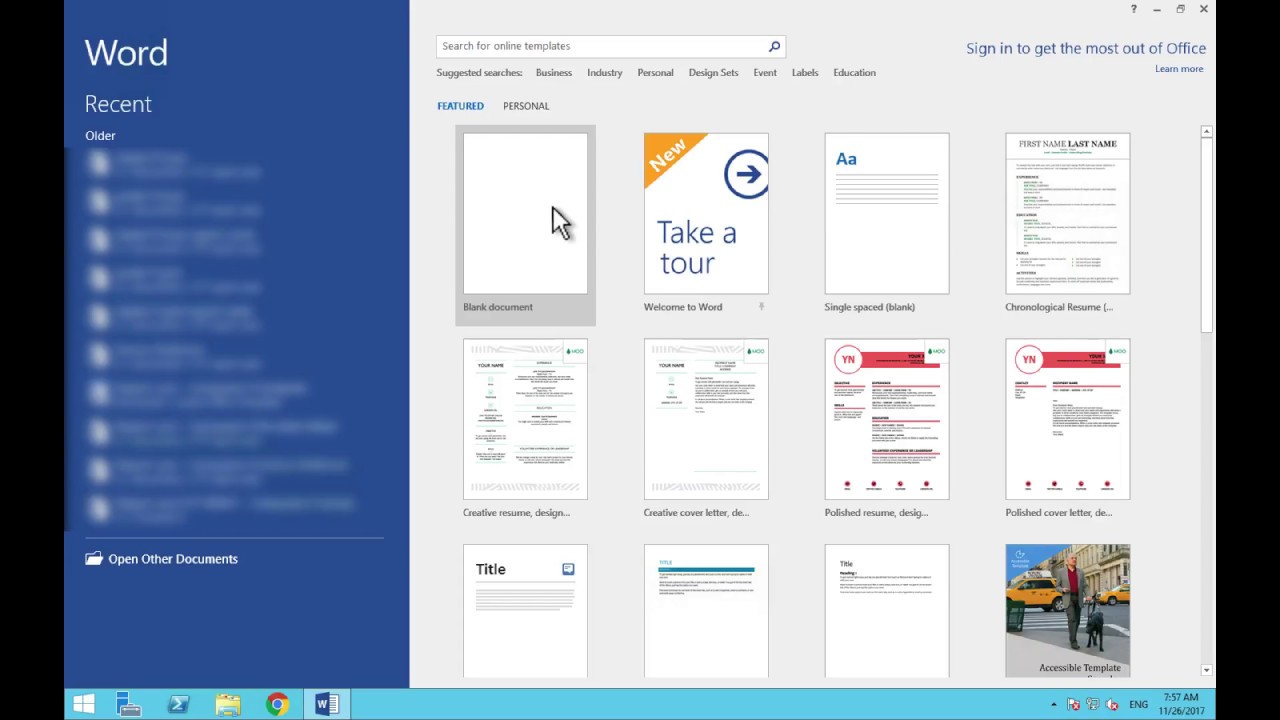1280x720 pixels.
Task: Create a Blank document
Action: [525, 224]
